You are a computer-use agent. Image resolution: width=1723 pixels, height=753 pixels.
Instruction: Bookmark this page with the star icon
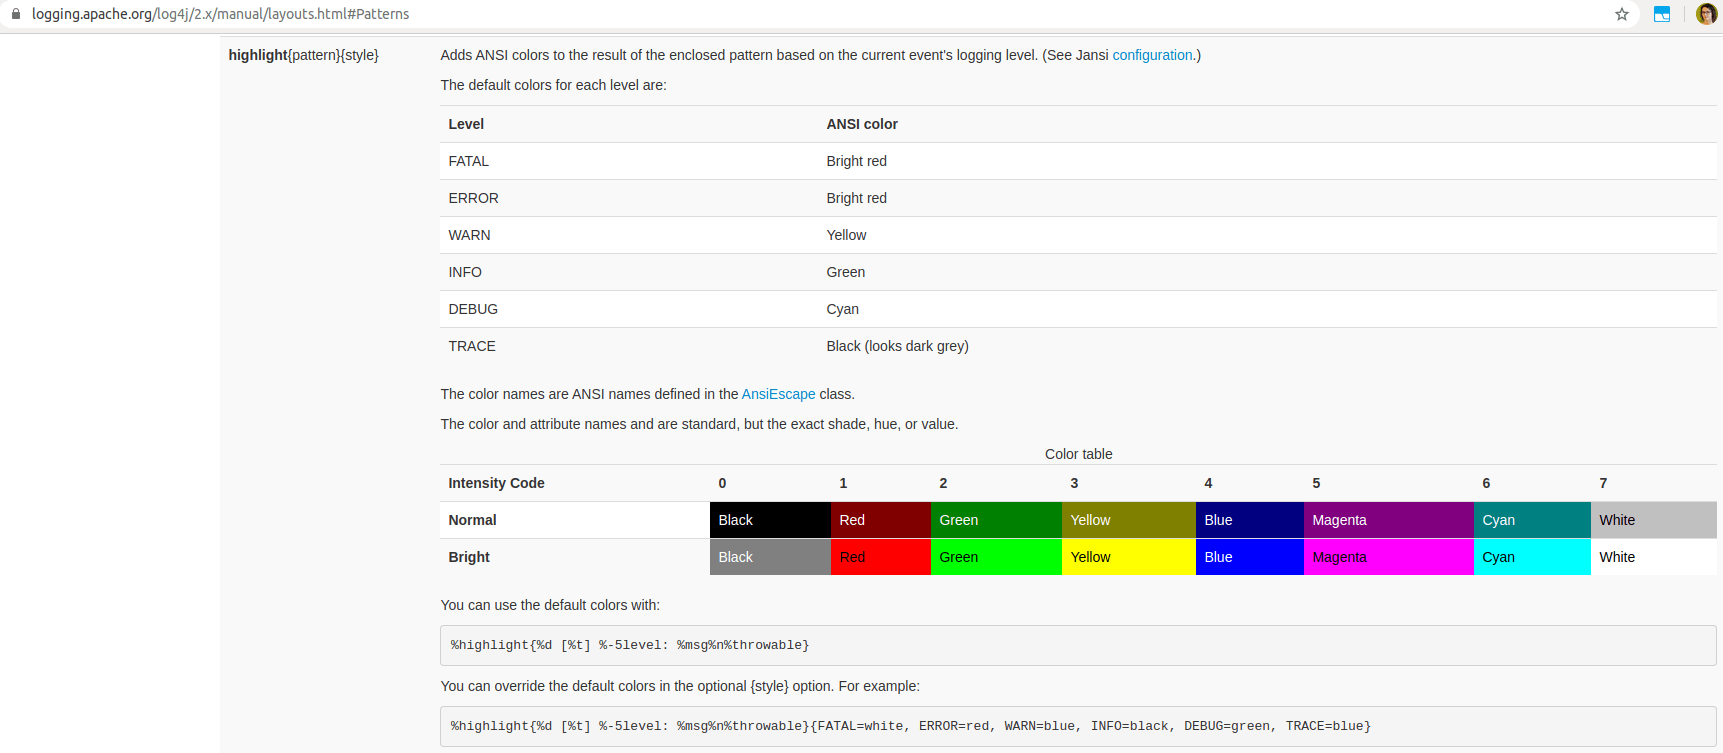(1622, 14)
